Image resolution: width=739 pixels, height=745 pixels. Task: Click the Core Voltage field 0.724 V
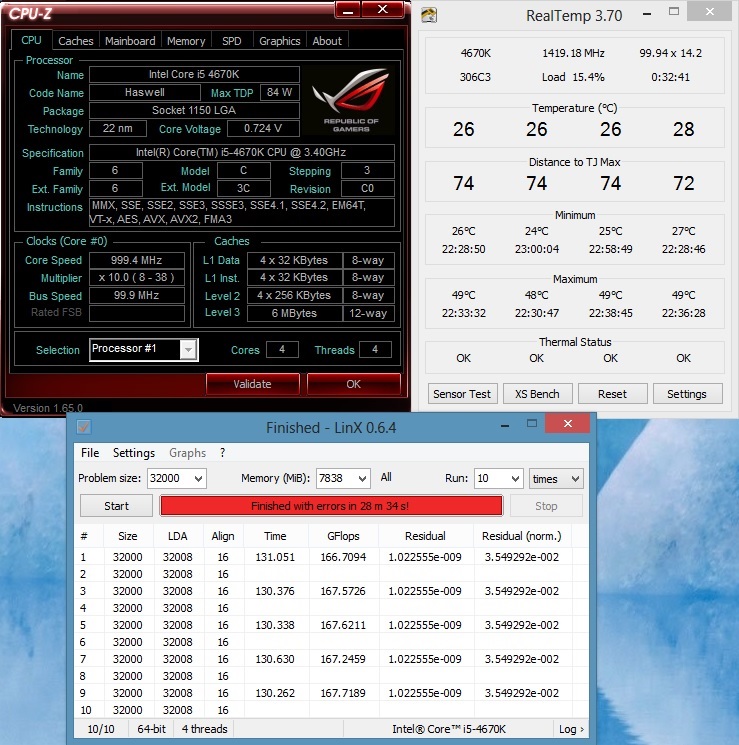(x=263, y=128)
